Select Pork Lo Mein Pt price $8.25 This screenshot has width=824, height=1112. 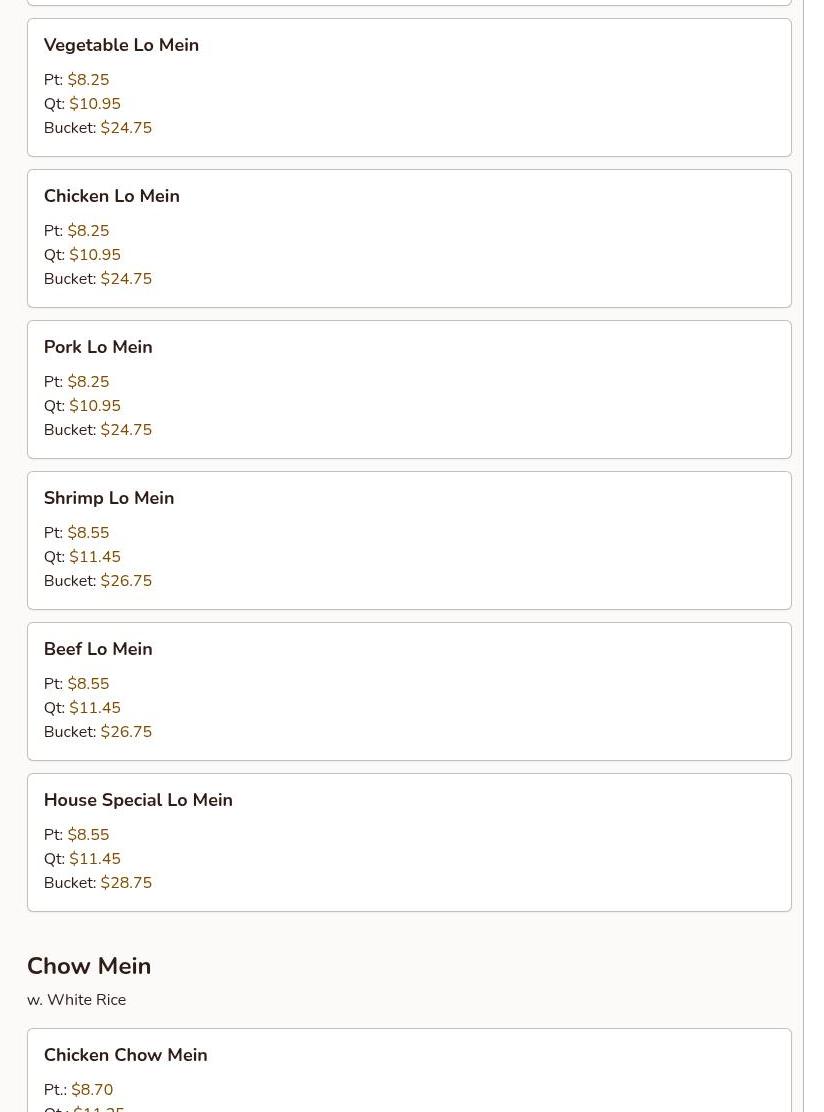(x=88, y=382)
